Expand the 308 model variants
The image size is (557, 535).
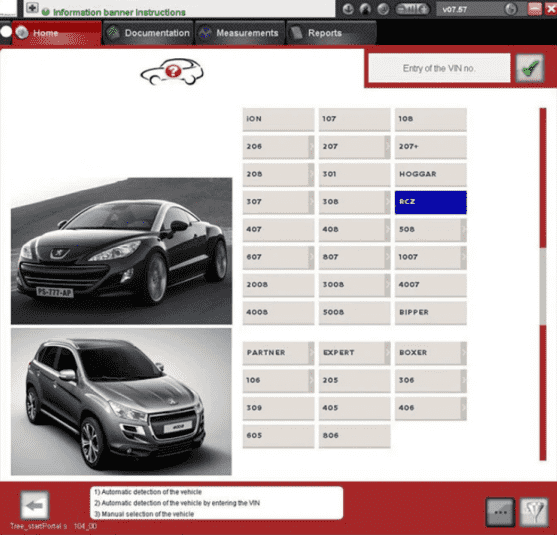(x=388, y=202)
